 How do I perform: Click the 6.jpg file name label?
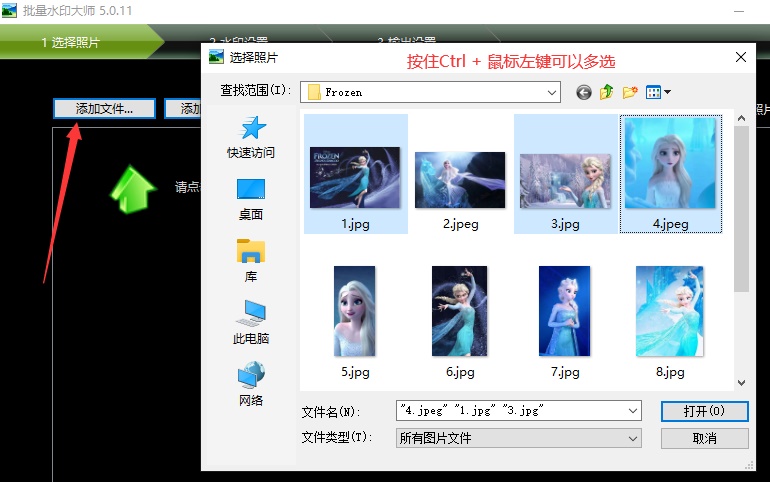460,372
